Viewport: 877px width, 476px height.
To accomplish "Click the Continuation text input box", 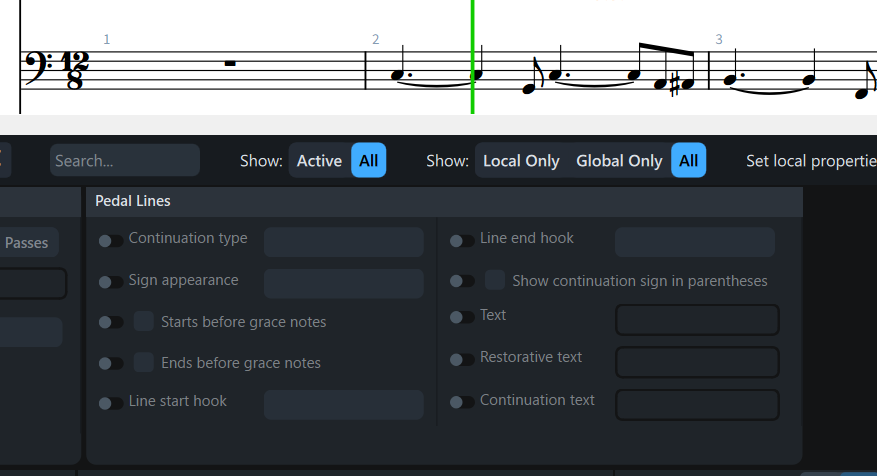I will pyautogui.click(x=697, y=404).
